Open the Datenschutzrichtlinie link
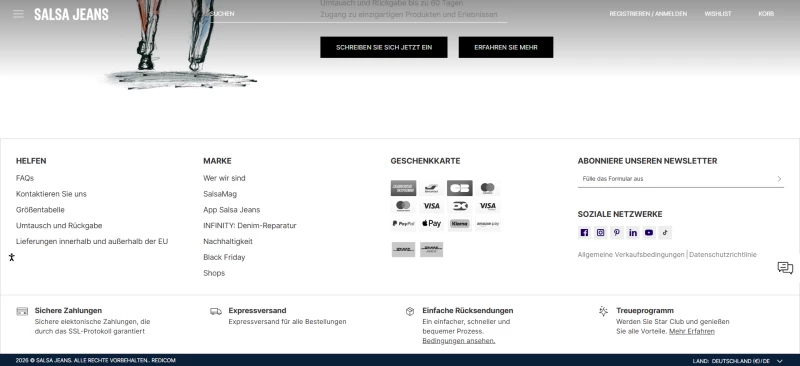 pyautogui.click(x=723, y=255)
